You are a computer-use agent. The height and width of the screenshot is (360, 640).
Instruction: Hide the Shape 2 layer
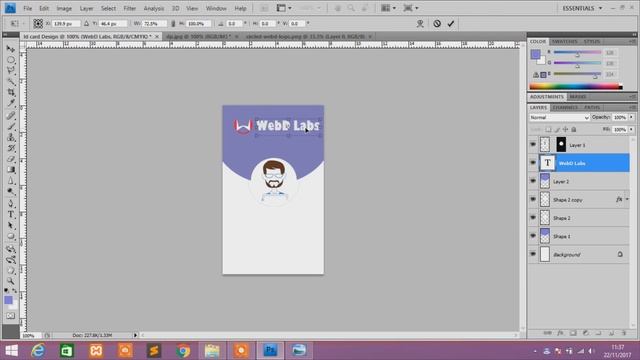pyautogui.click(x=533, y=218)
